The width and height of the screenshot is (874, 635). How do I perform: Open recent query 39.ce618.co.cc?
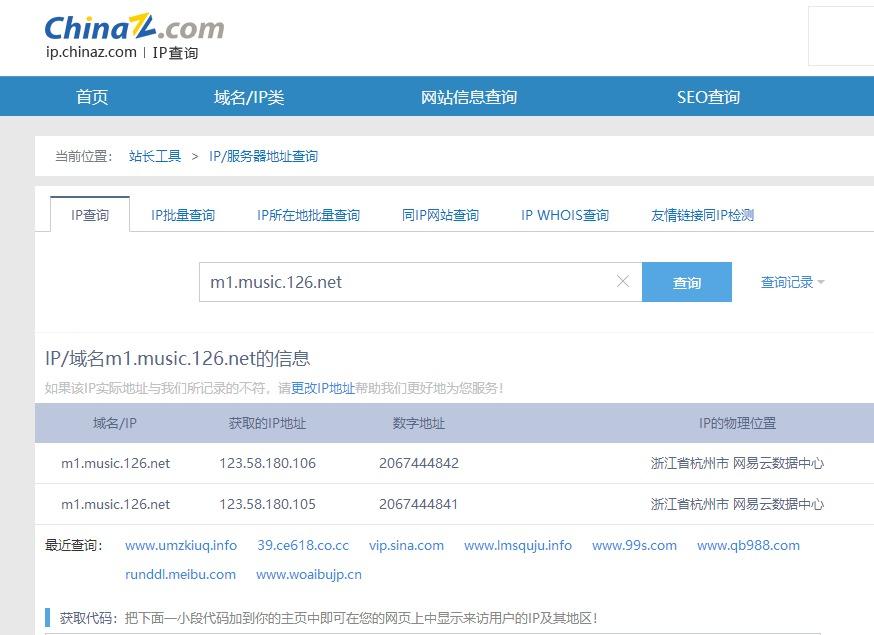click(303, 545)
